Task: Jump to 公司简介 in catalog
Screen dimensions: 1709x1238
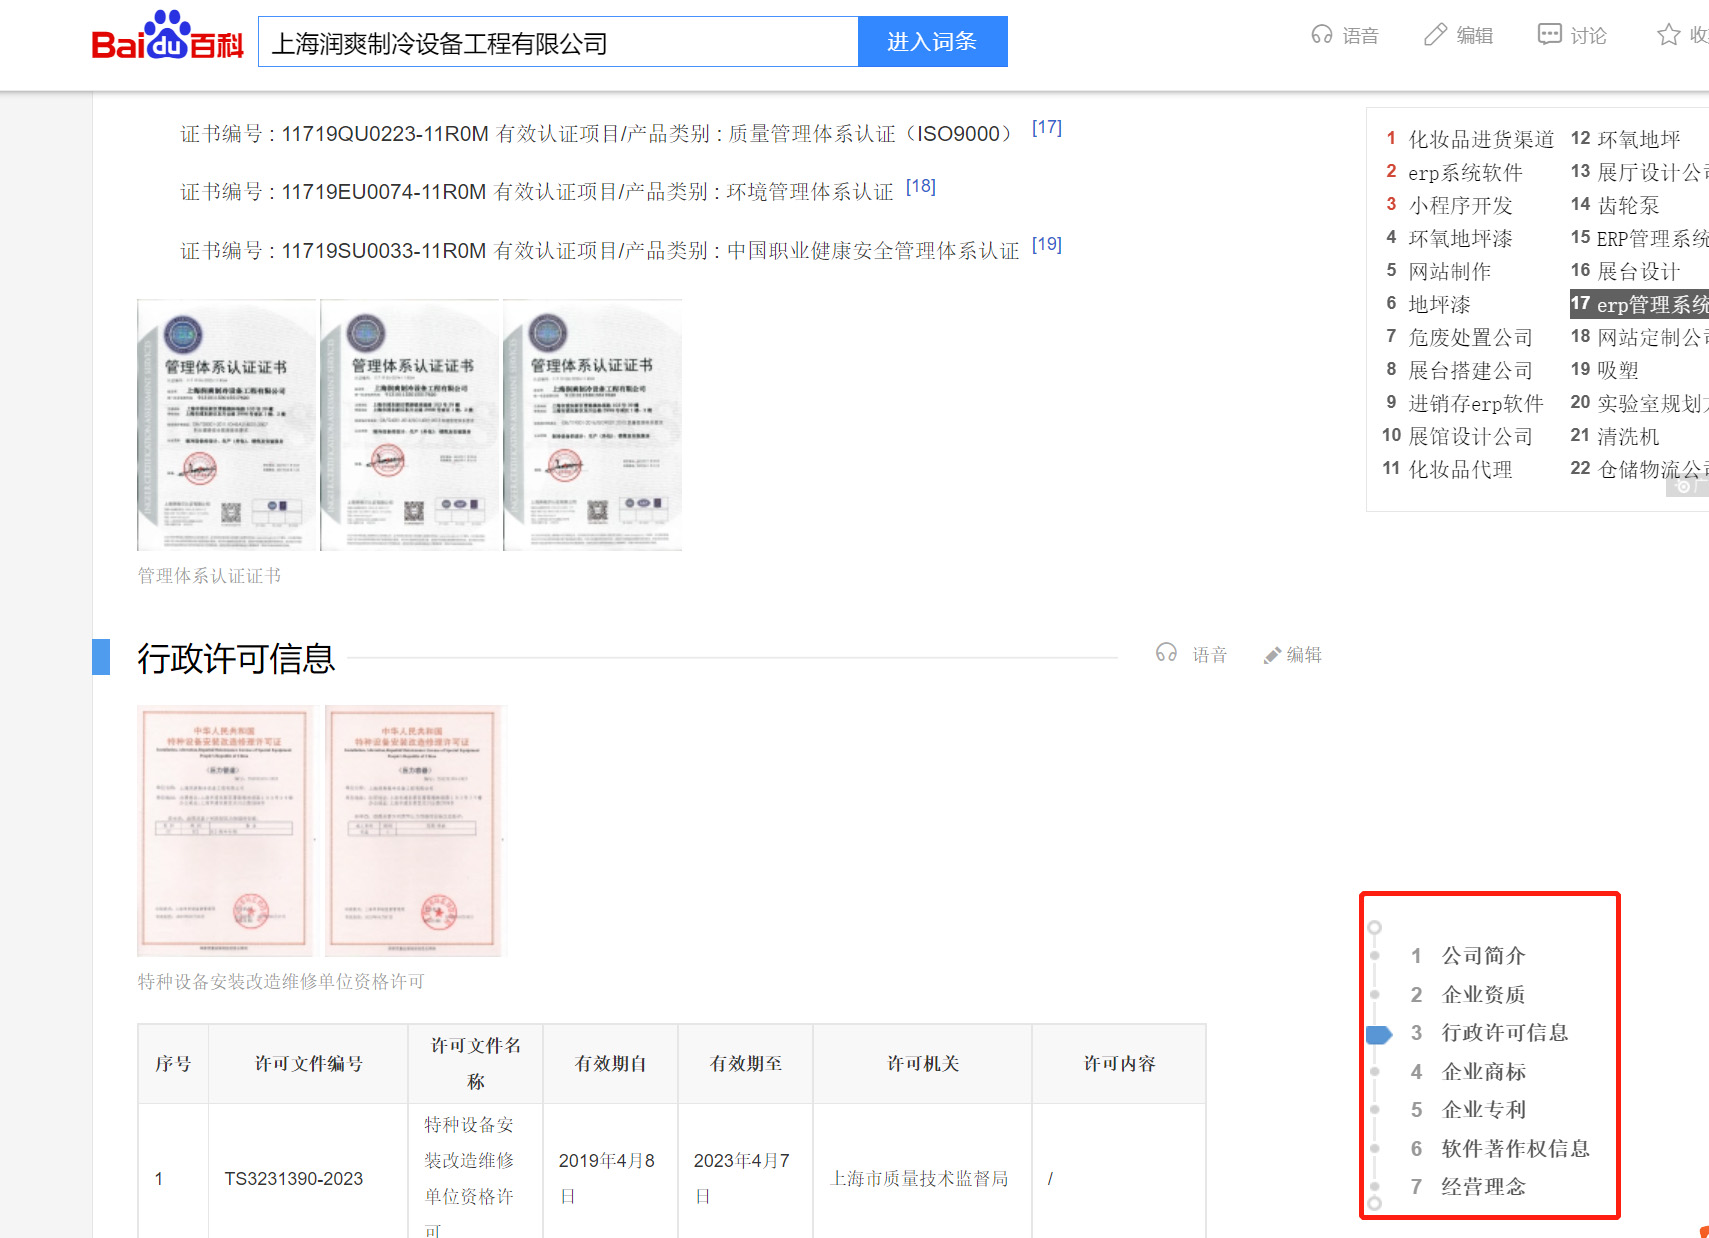Action: click(x=1483, y=956)
